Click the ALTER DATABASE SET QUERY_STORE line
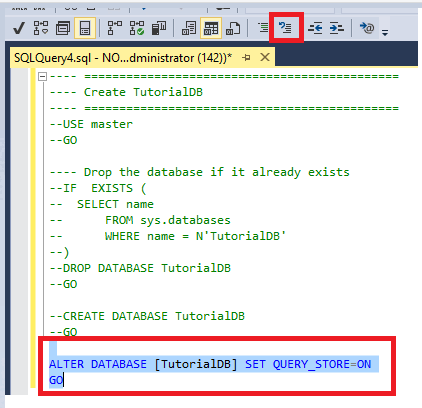Image resolution: width=422 pixels, height=408 pixels. point(210,364)
